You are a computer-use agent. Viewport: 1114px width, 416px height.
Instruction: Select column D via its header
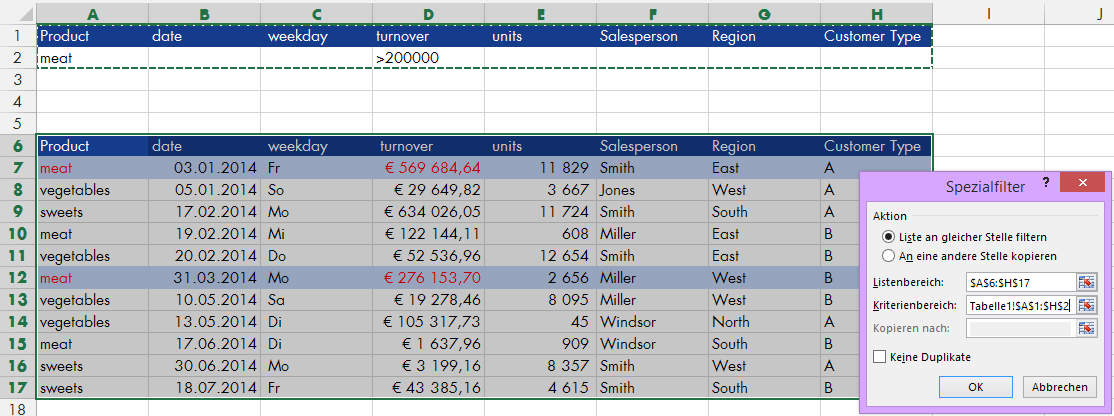[x=427, y=13]
